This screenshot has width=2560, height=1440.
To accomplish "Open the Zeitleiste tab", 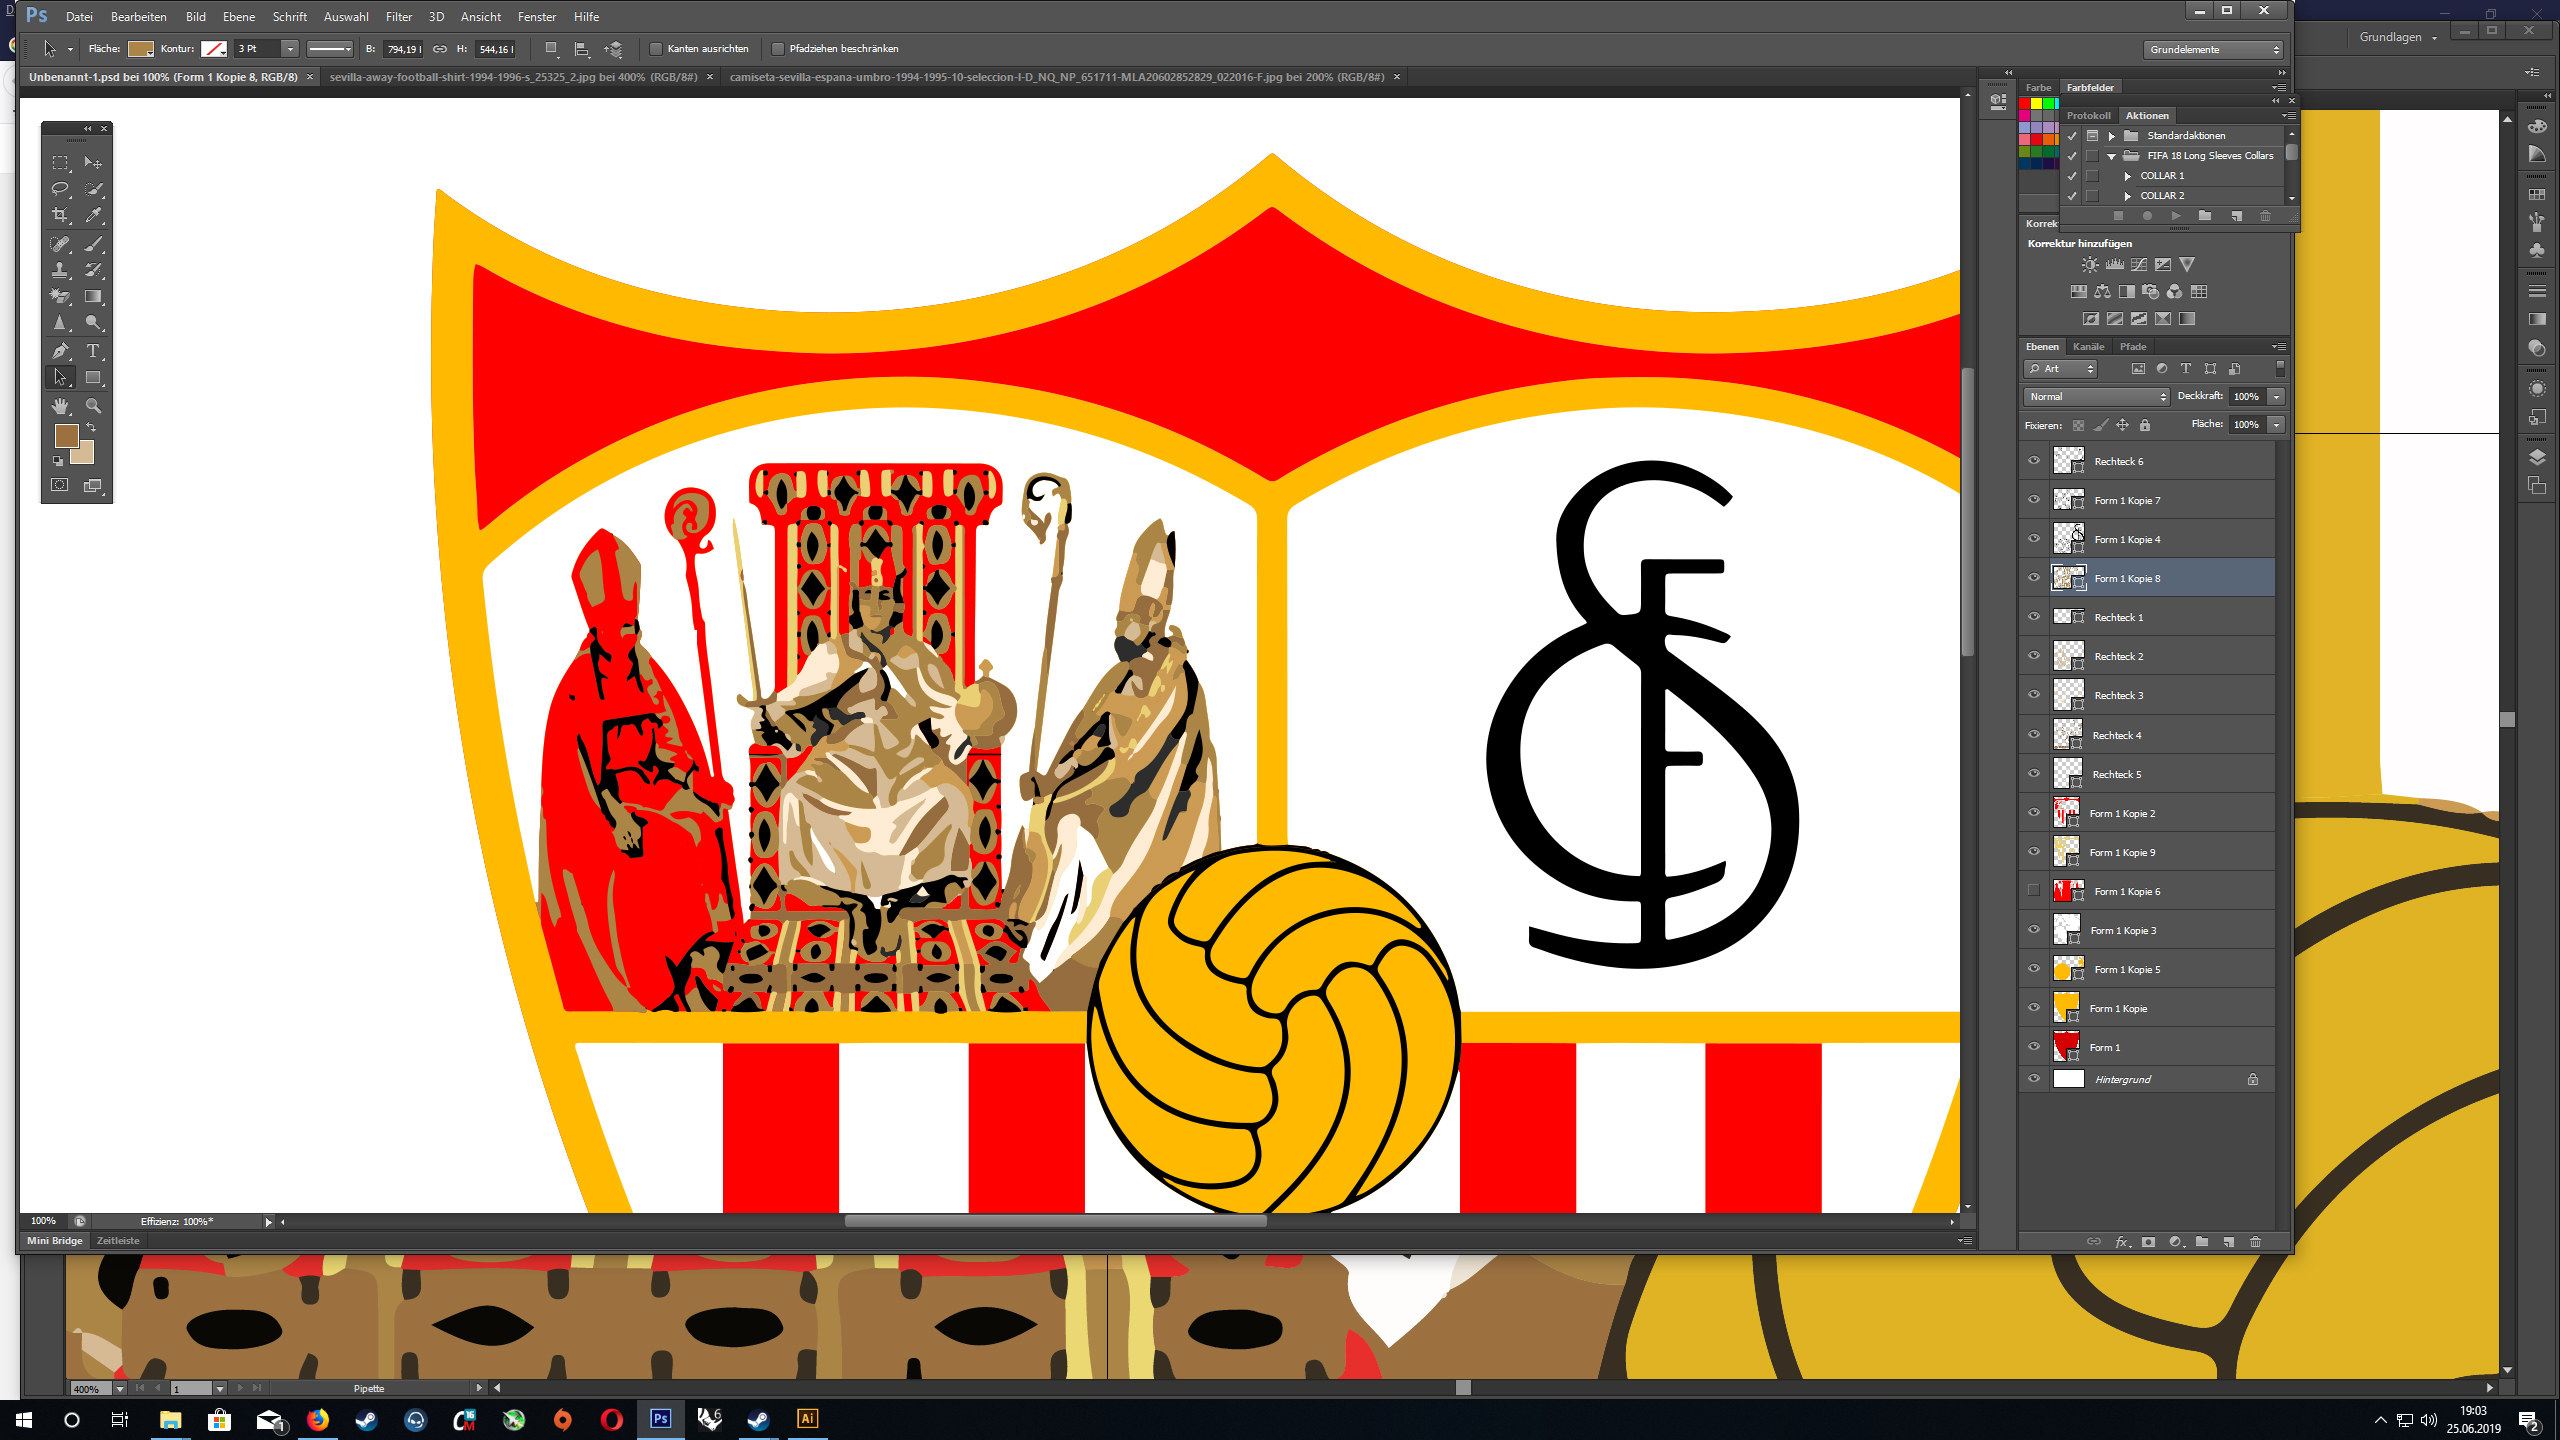I will coord(118,1241).
